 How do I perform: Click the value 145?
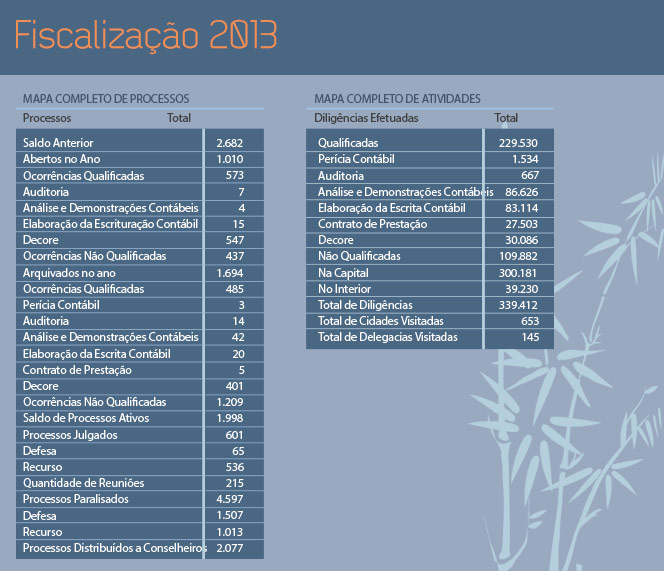pos(530,337)
